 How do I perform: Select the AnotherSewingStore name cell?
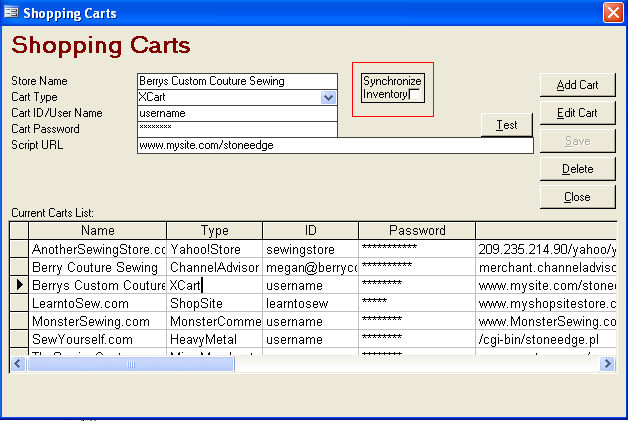point(97,249)
